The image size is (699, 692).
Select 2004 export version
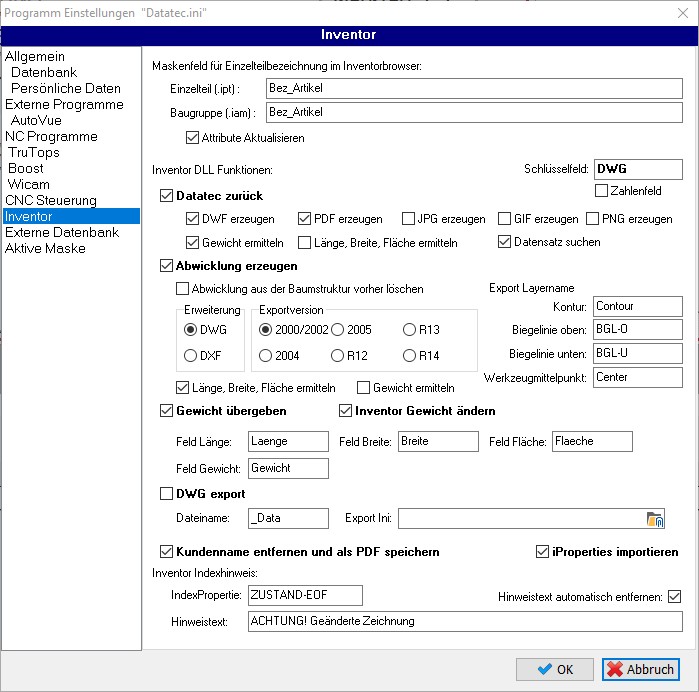265,355
